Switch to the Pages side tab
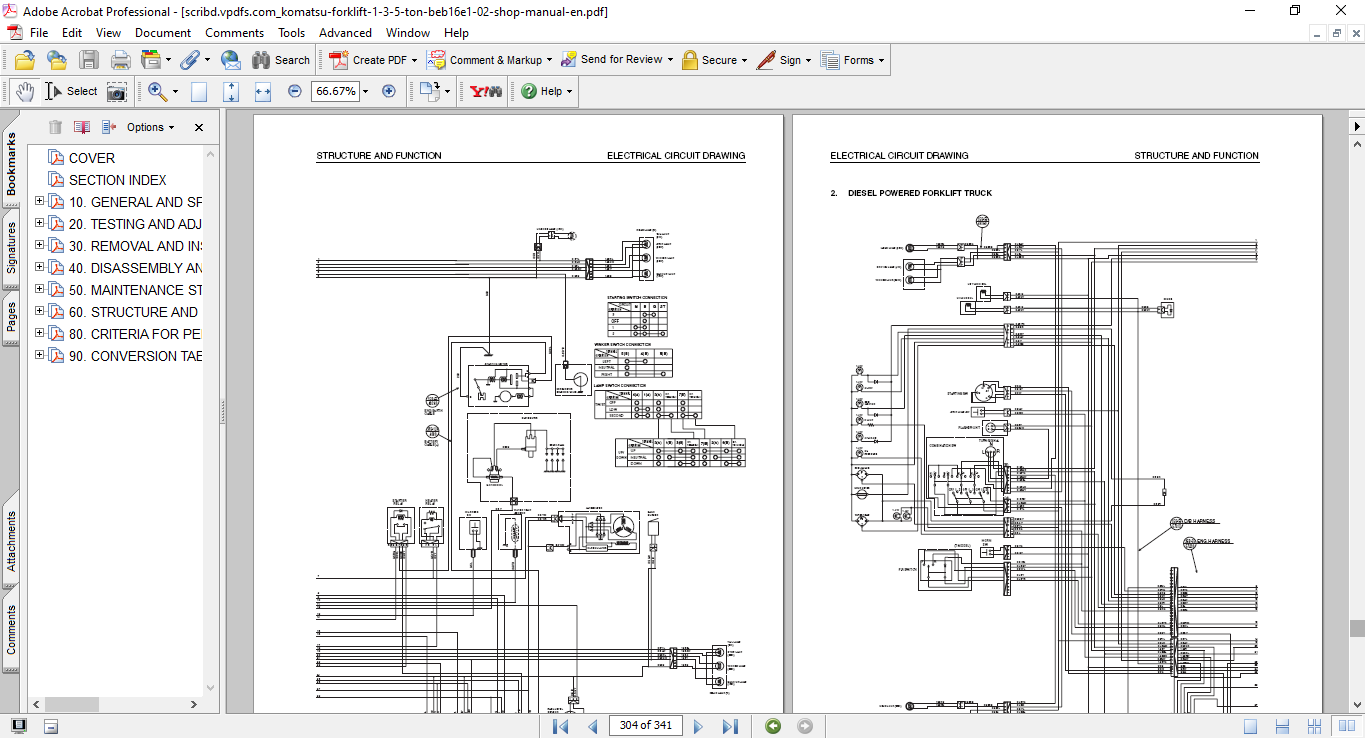1365x738 pixels. pos(11,318)
